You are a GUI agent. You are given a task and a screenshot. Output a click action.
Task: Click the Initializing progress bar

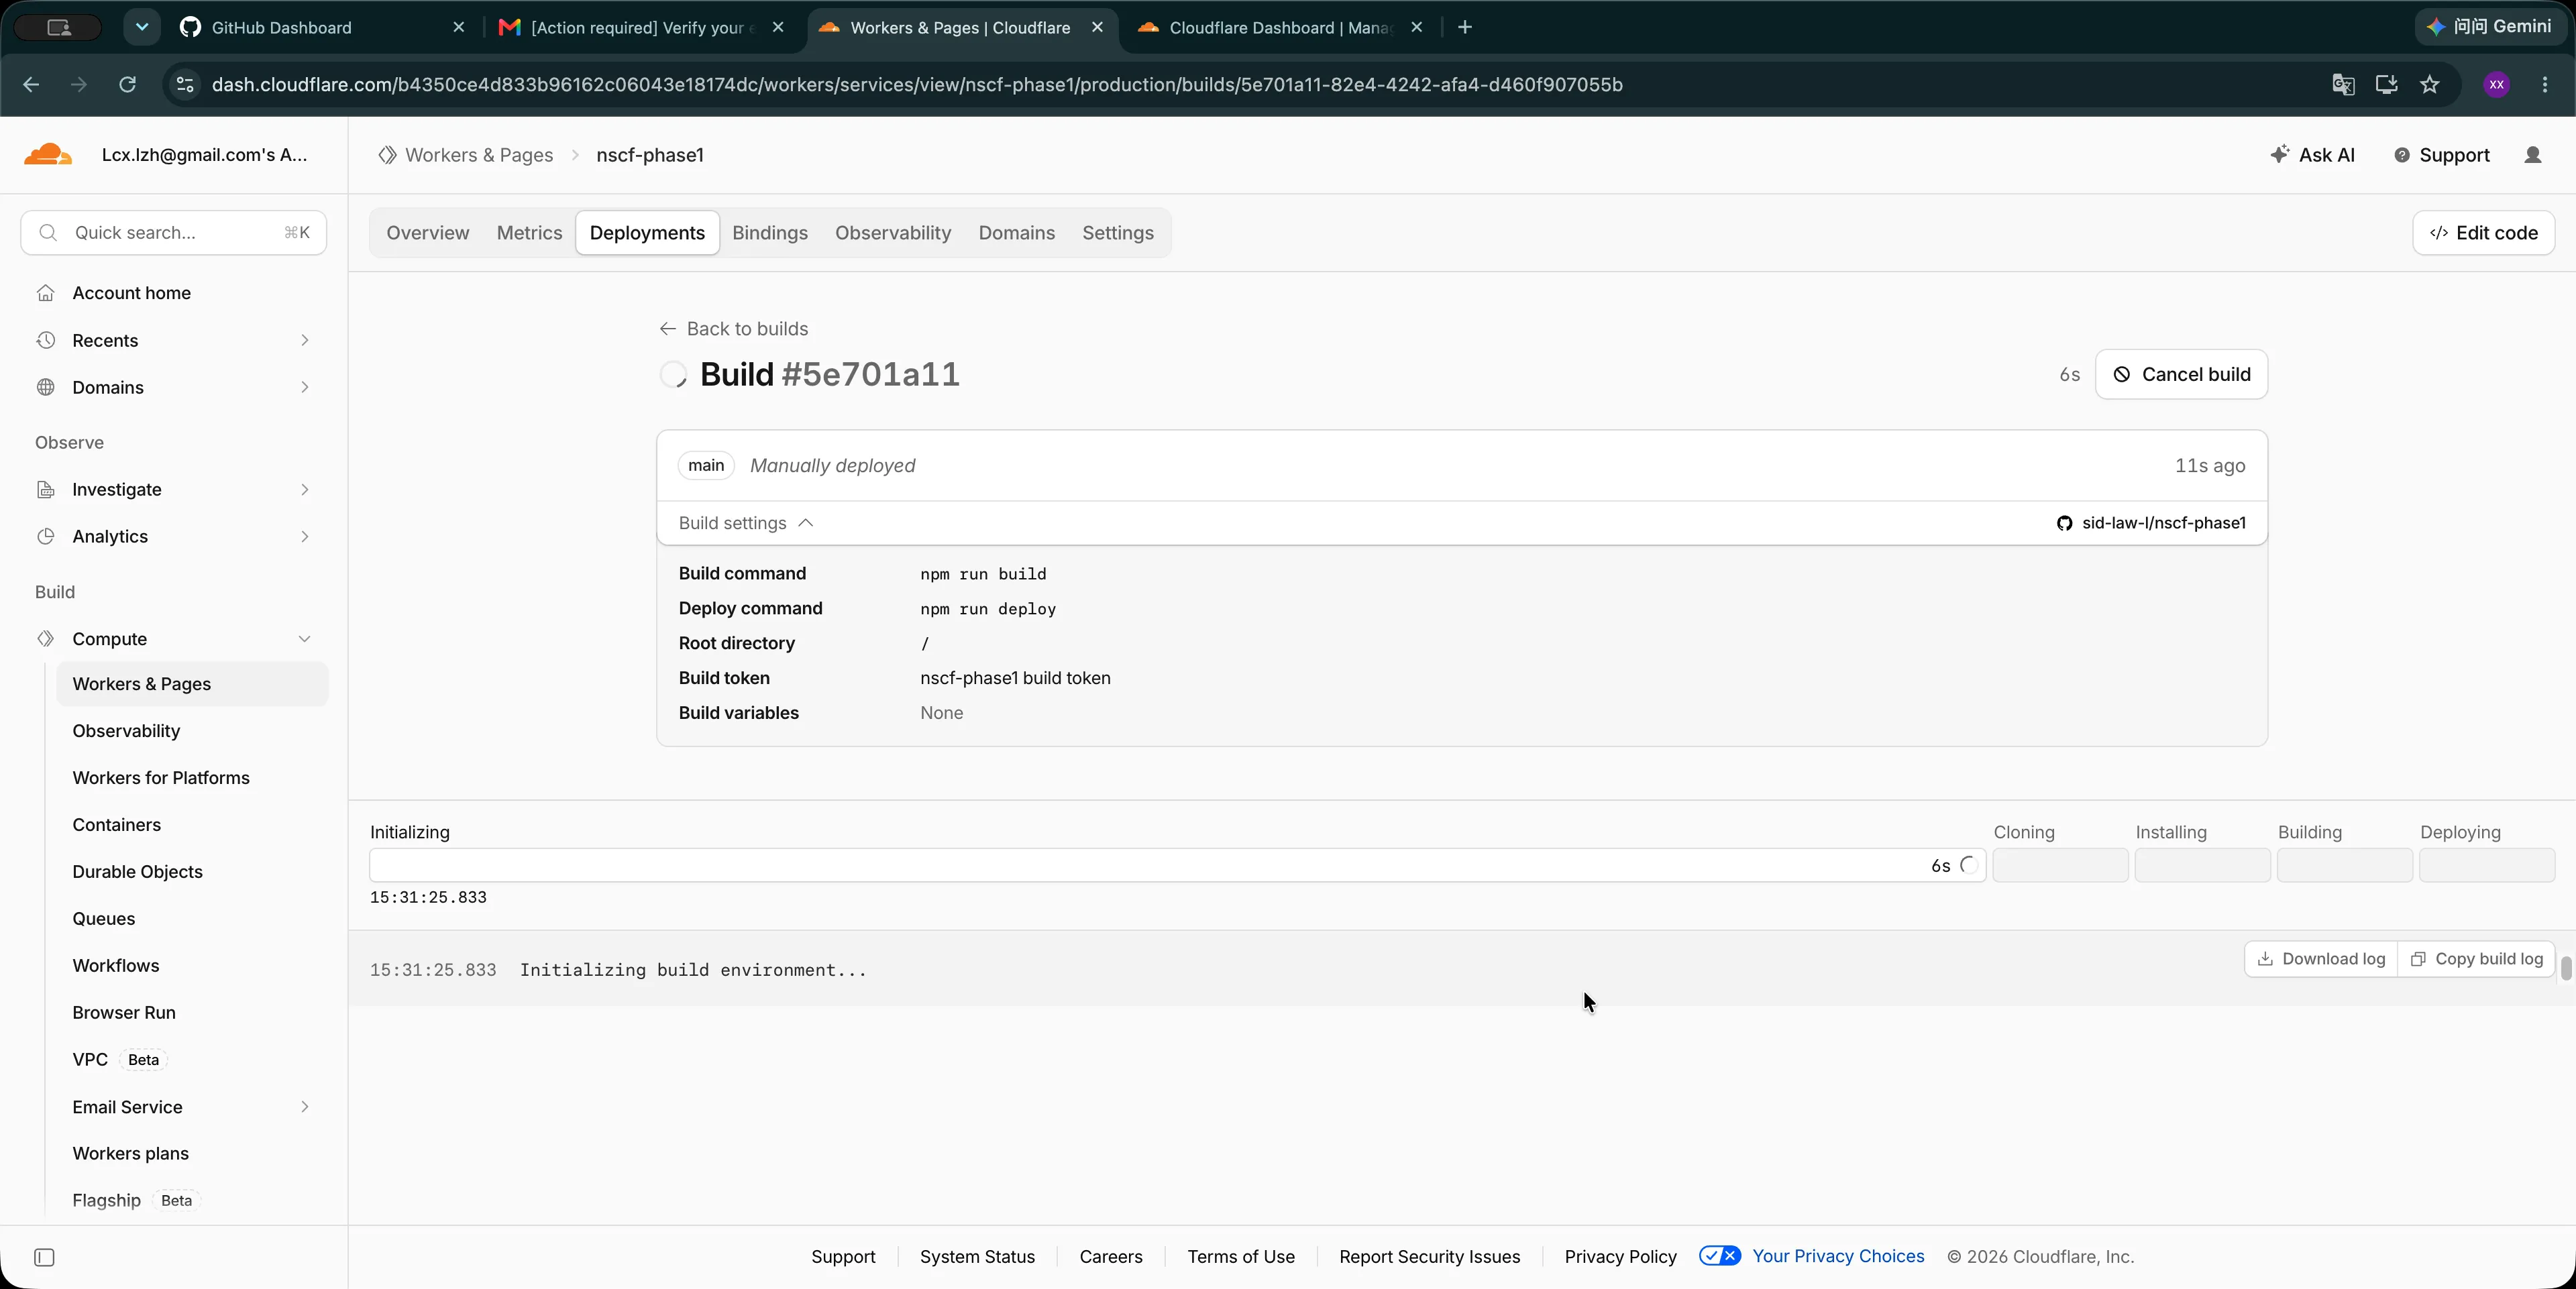point(1177,865)
